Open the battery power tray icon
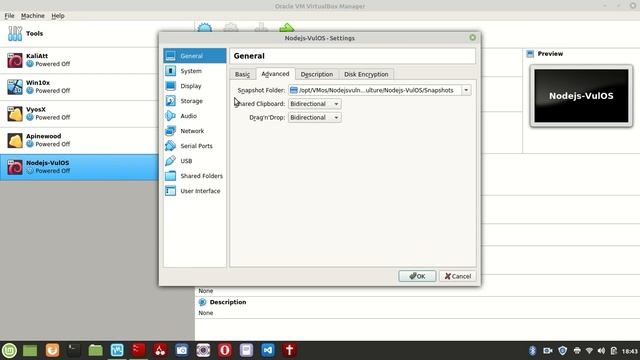This screenshot has height=360, width=640. [x=613, y=351]
